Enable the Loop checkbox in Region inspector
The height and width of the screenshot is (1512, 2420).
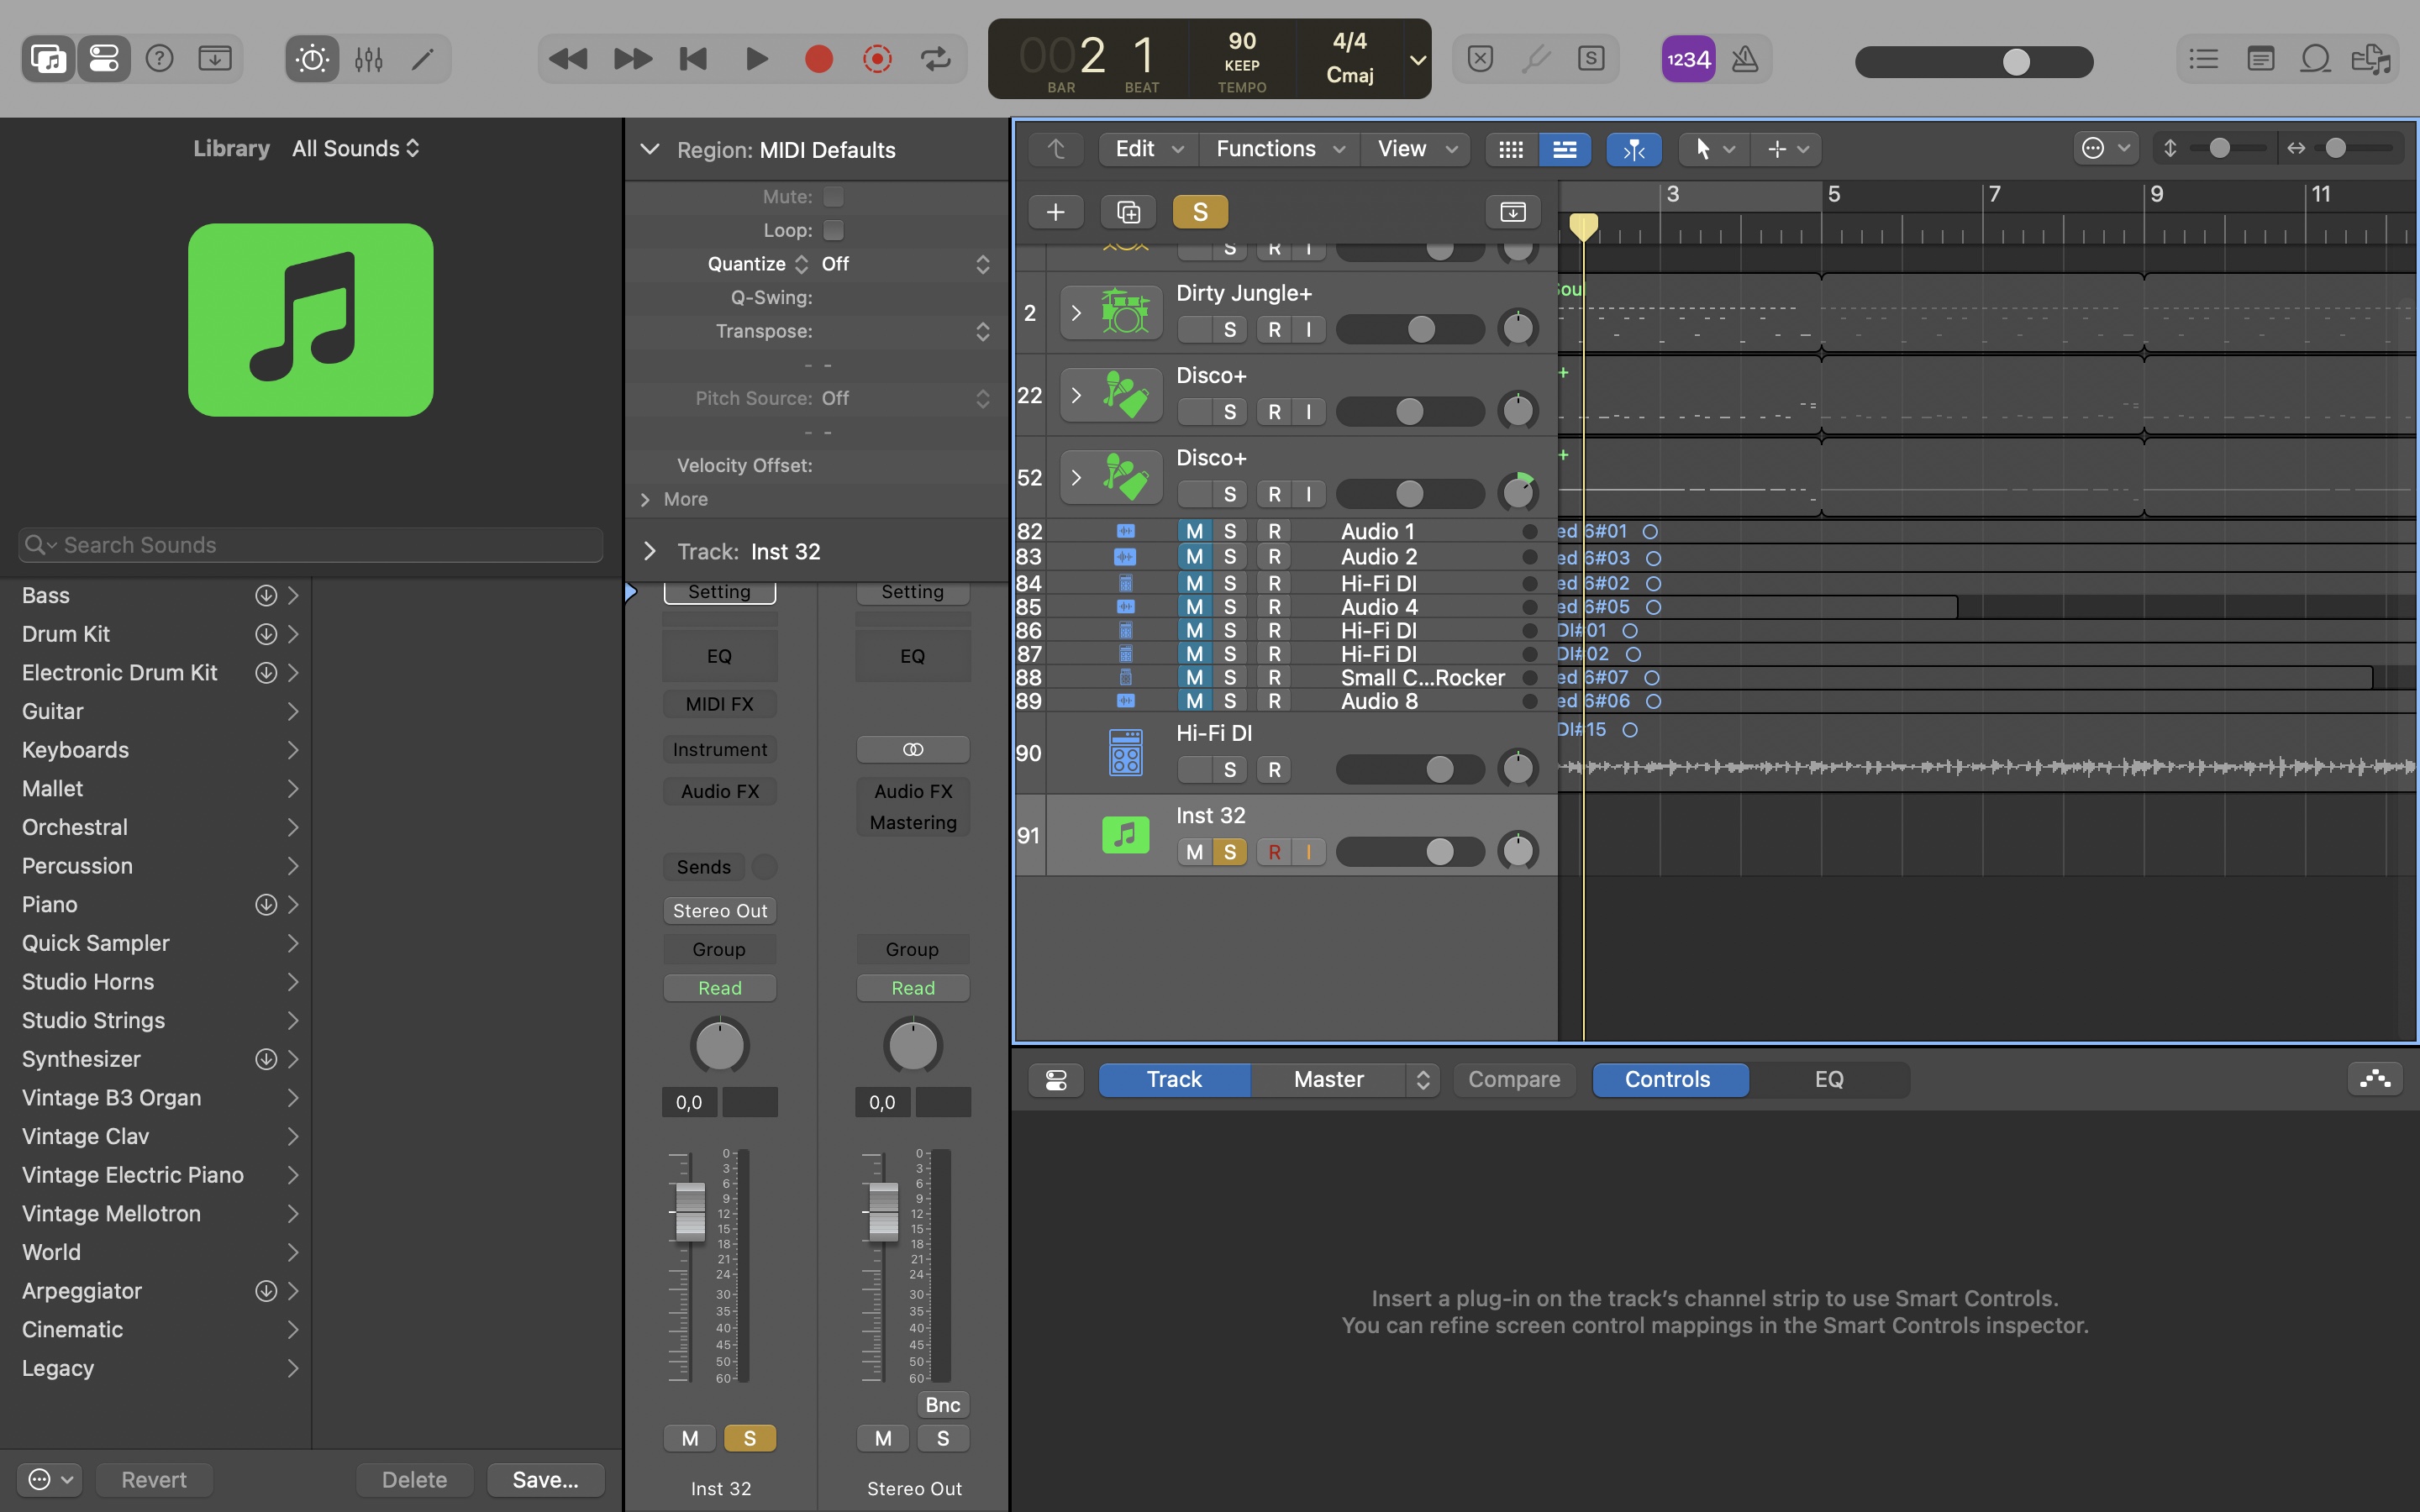pyautogui.click(x=833, y=230)
